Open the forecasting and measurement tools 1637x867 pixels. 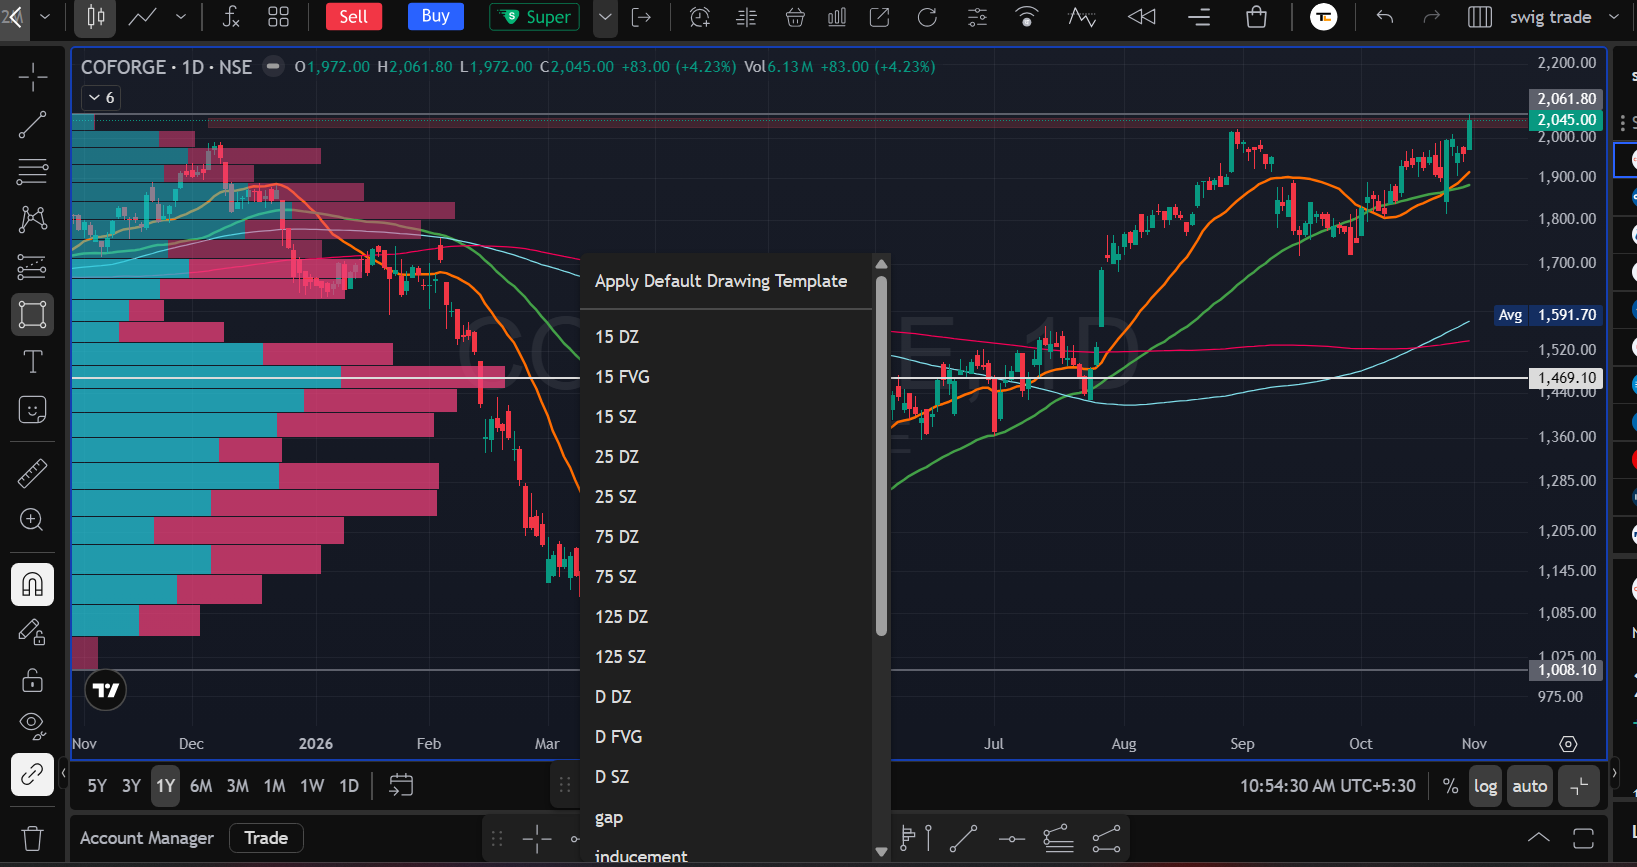tap(32, 267)
